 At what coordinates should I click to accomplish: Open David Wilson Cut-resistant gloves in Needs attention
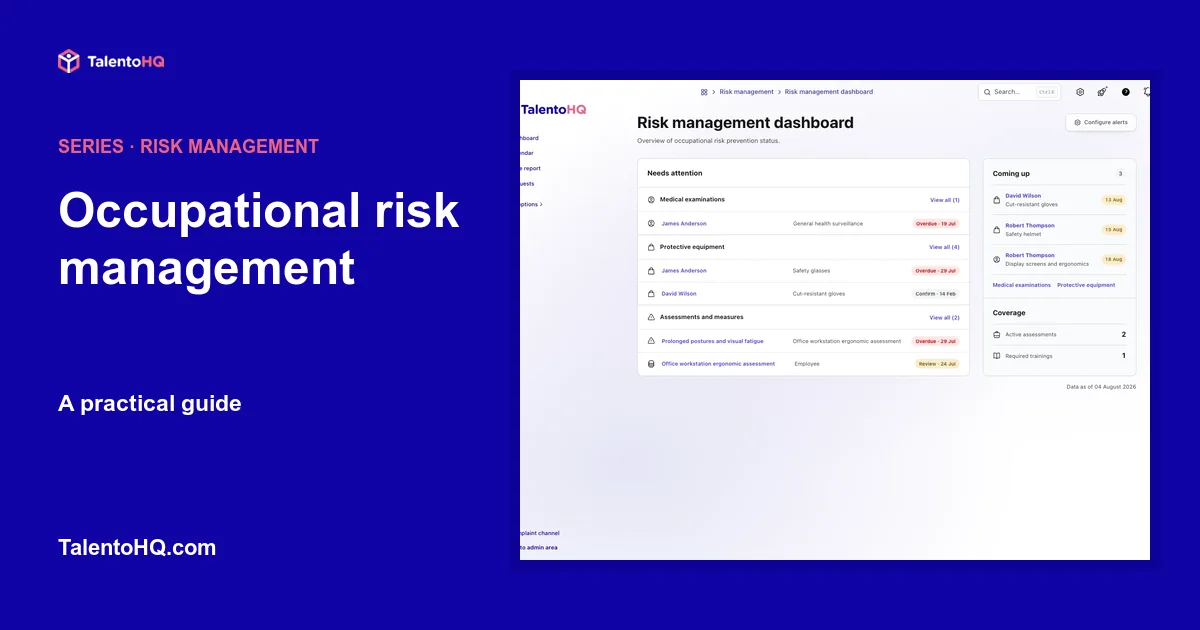click(x=679, y=294)
